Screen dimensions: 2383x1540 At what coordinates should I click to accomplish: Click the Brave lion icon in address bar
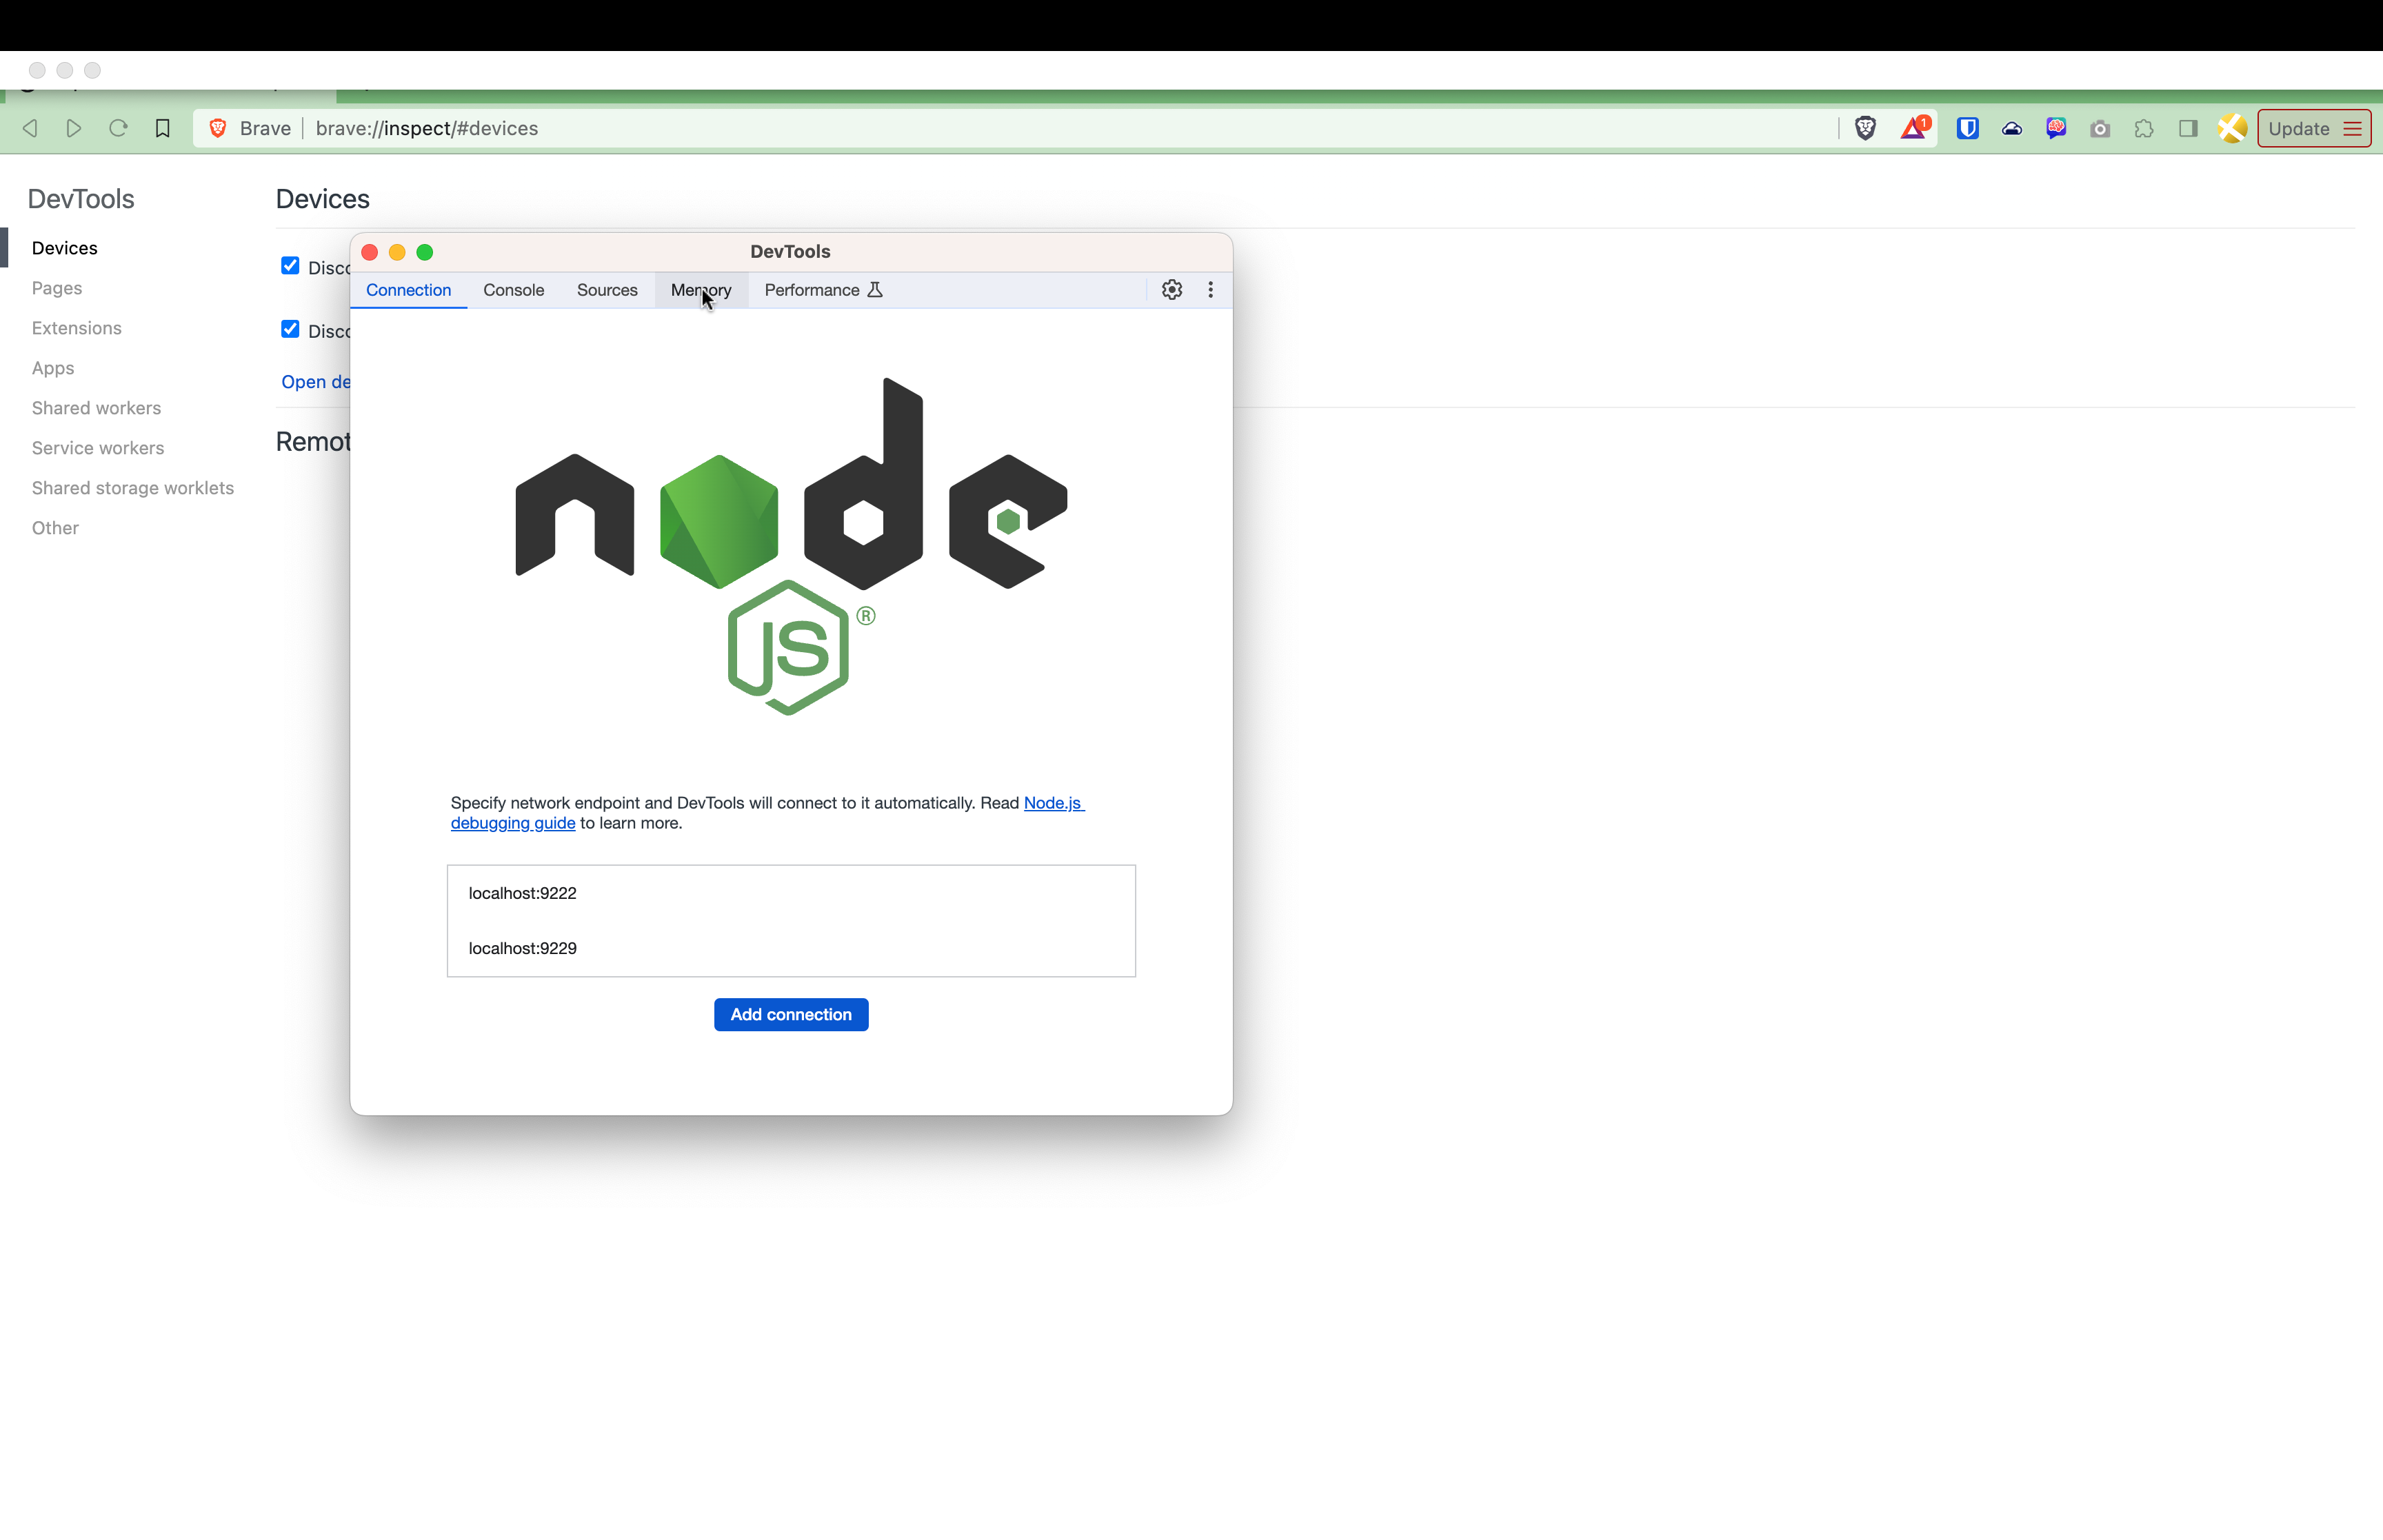coord(217,128)
